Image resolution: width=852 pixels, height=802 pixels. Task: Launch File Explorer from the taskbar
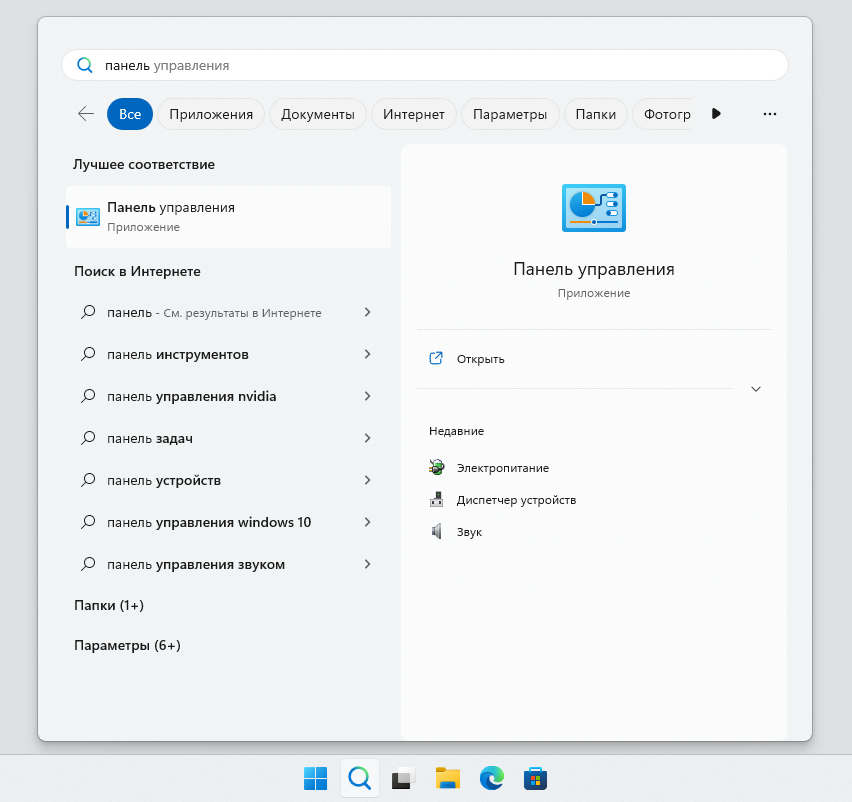[448, 778]
